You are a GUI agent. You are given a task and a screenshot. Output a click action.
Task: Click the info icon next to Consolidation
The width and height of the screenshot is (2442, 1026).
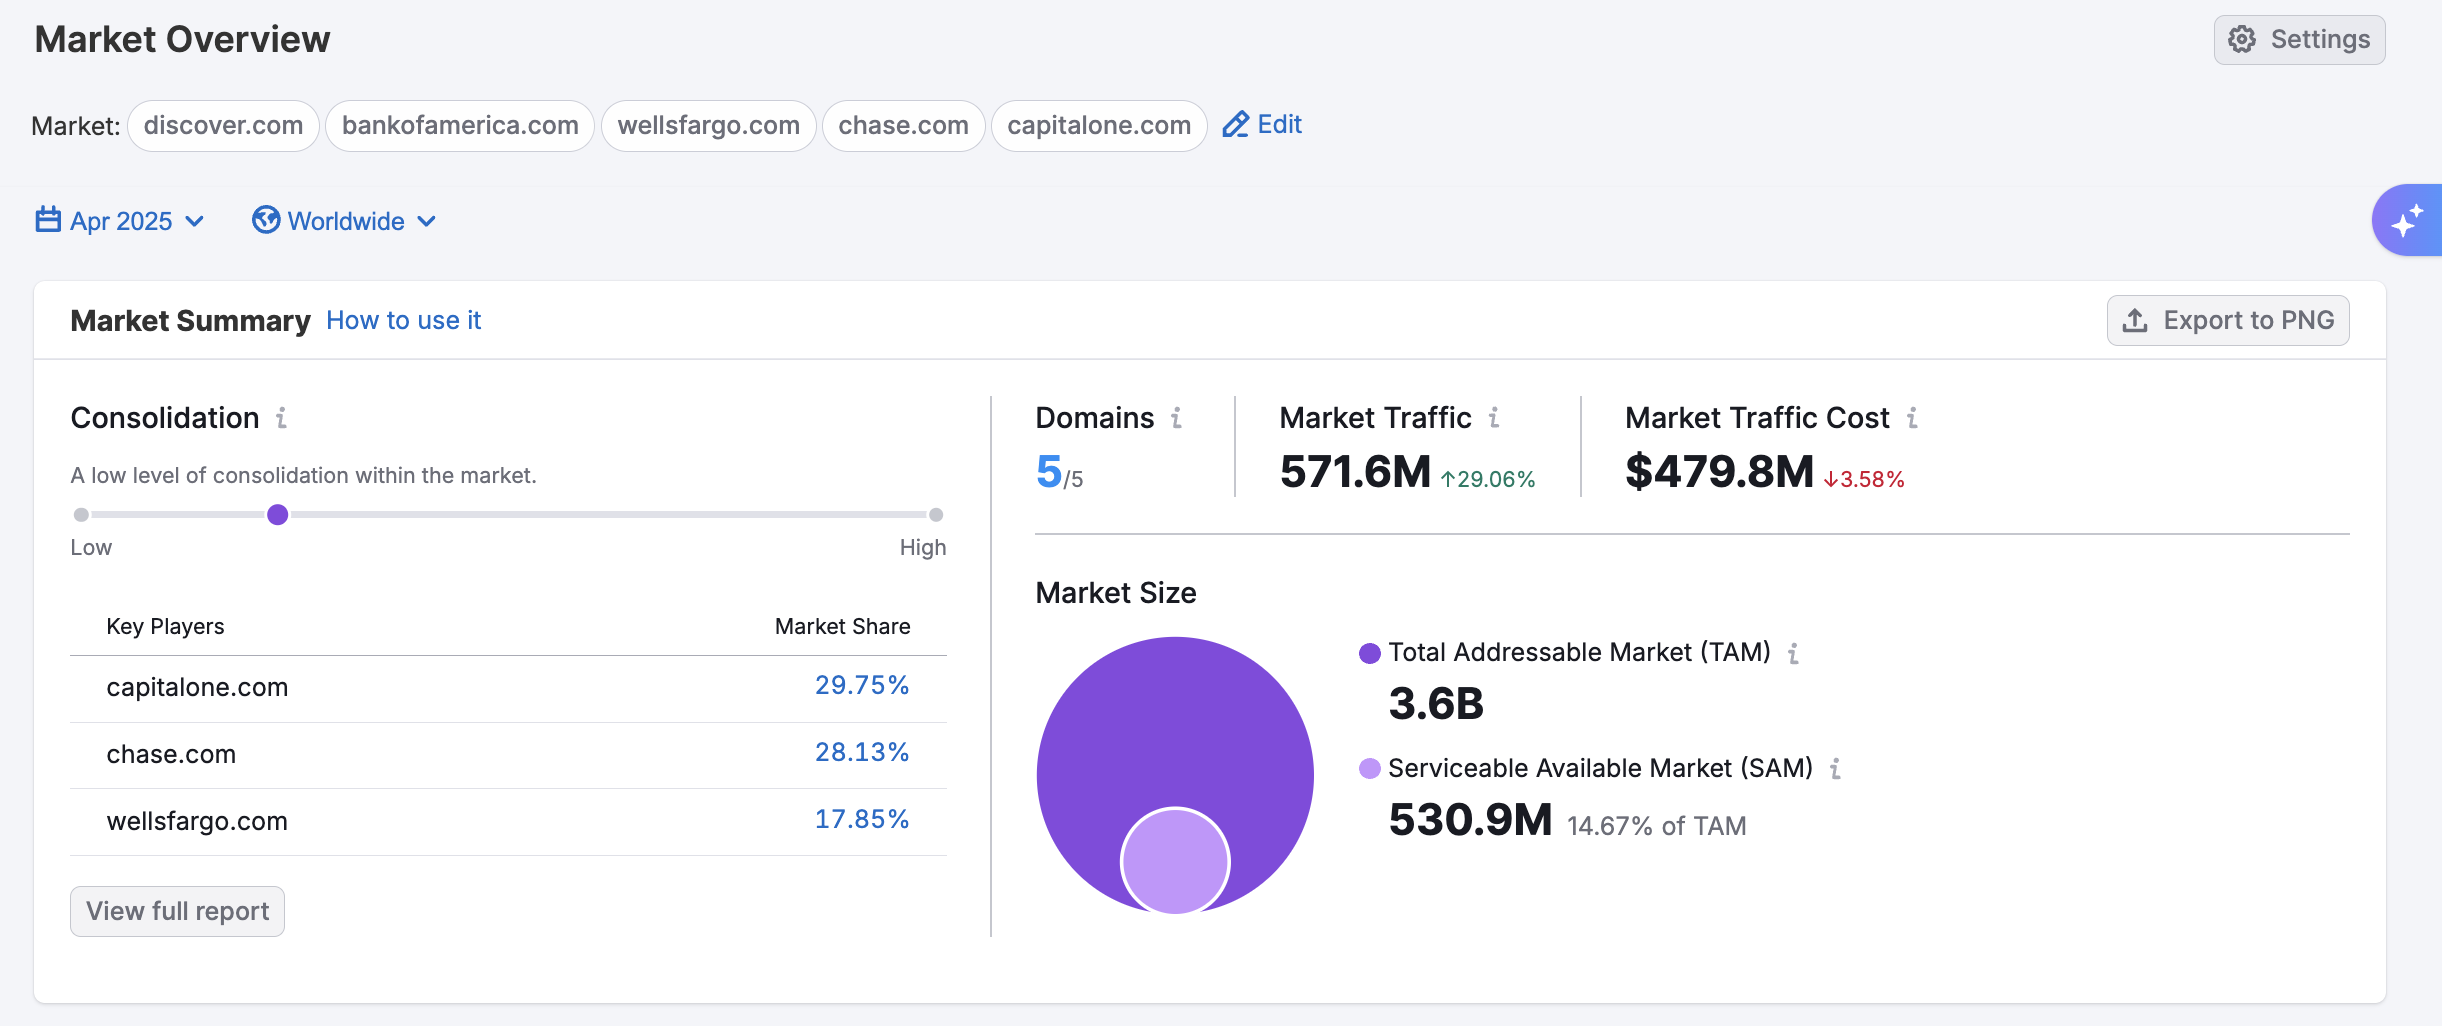click(x=282, y=418)
